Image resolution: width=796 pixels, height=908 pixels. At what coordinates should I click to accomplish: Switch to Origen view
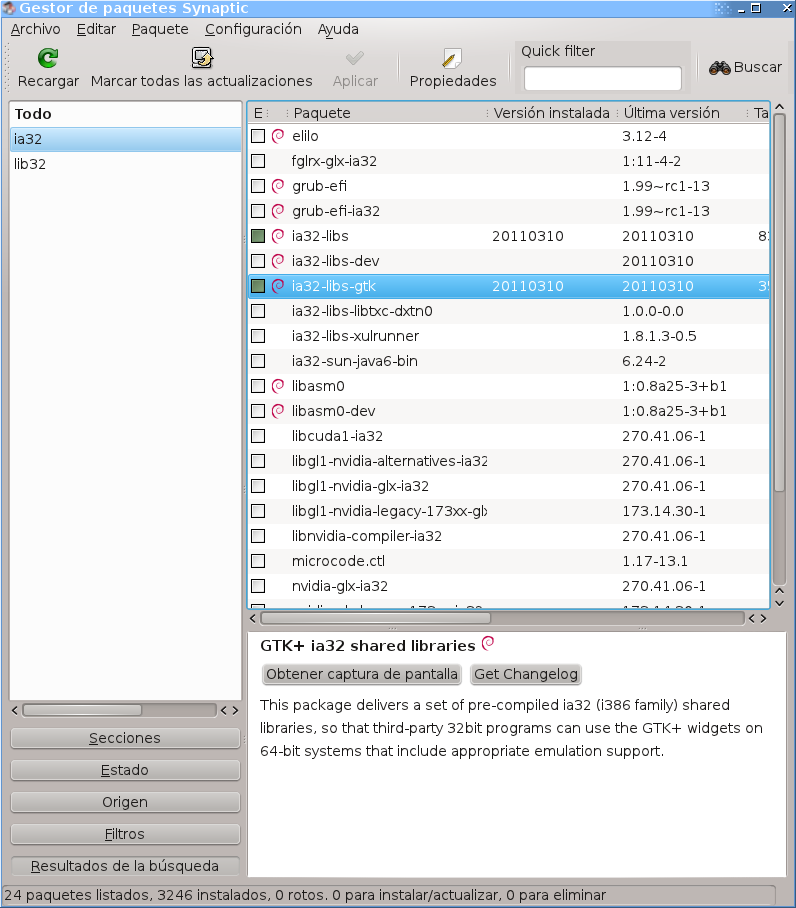tap(125, 802)
